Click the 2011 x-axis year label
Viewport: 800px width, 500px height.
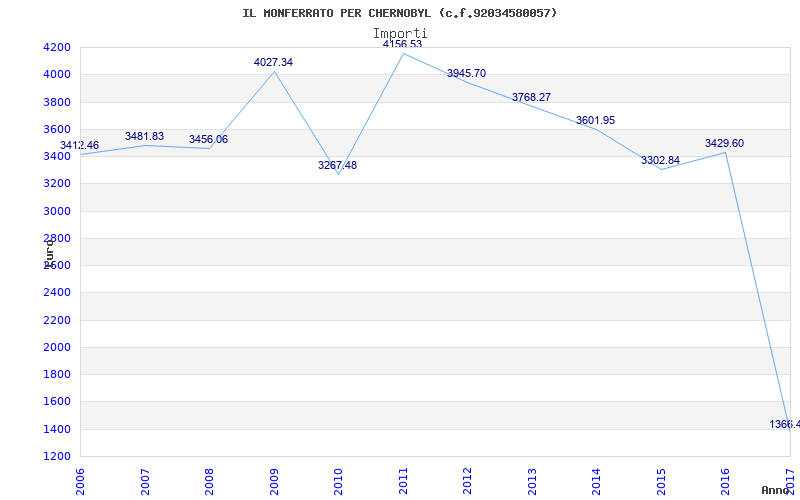[x=403, y=481]
